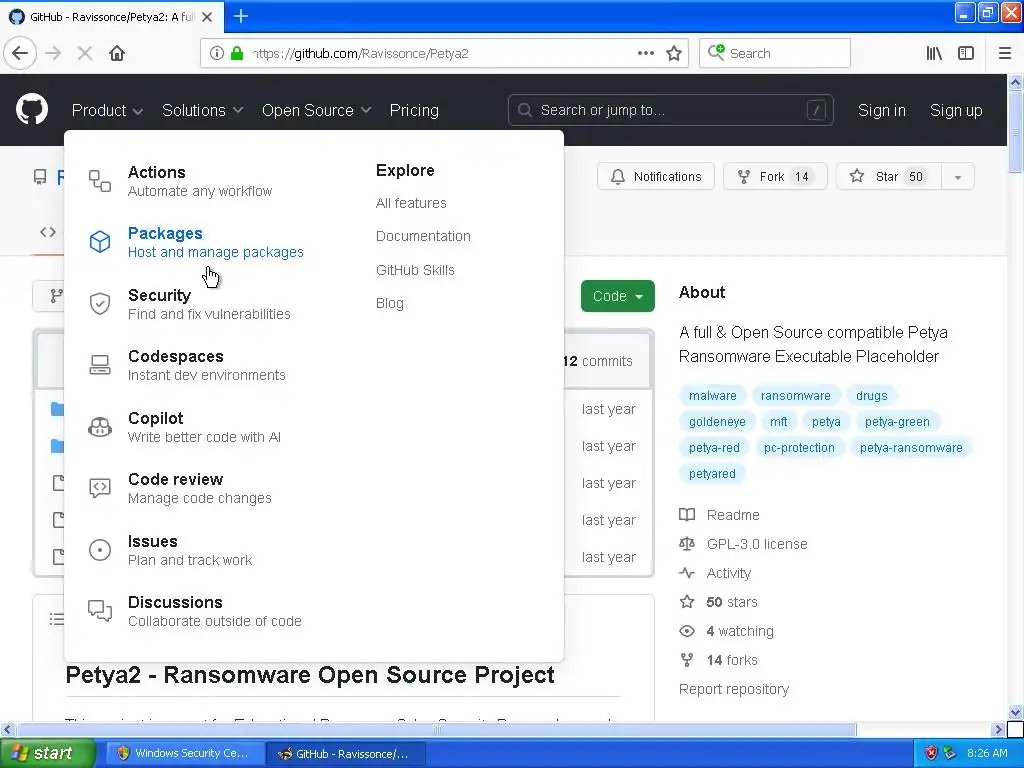Image resolution: width=1024 pixels, height=768 pixels.
Task: Click the Issues circle icon
Action: 100,550
